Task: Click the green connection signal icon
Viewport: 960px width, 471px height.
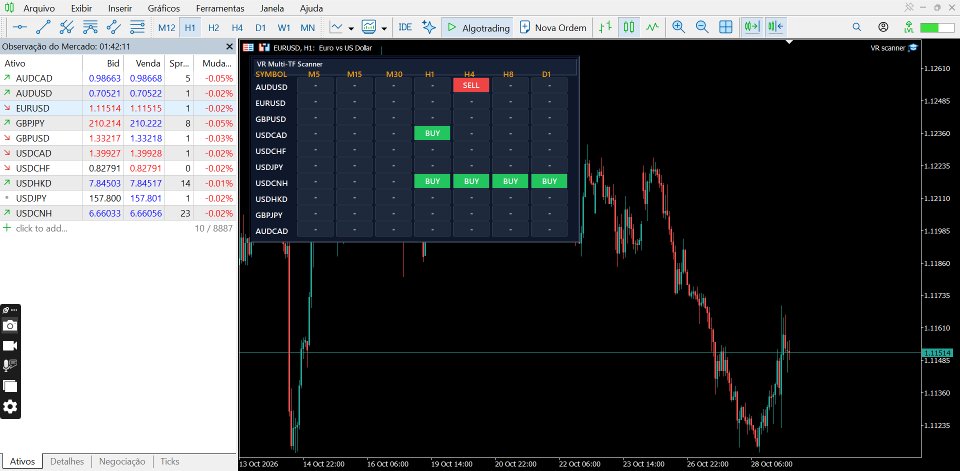Action: coord(909,27)
